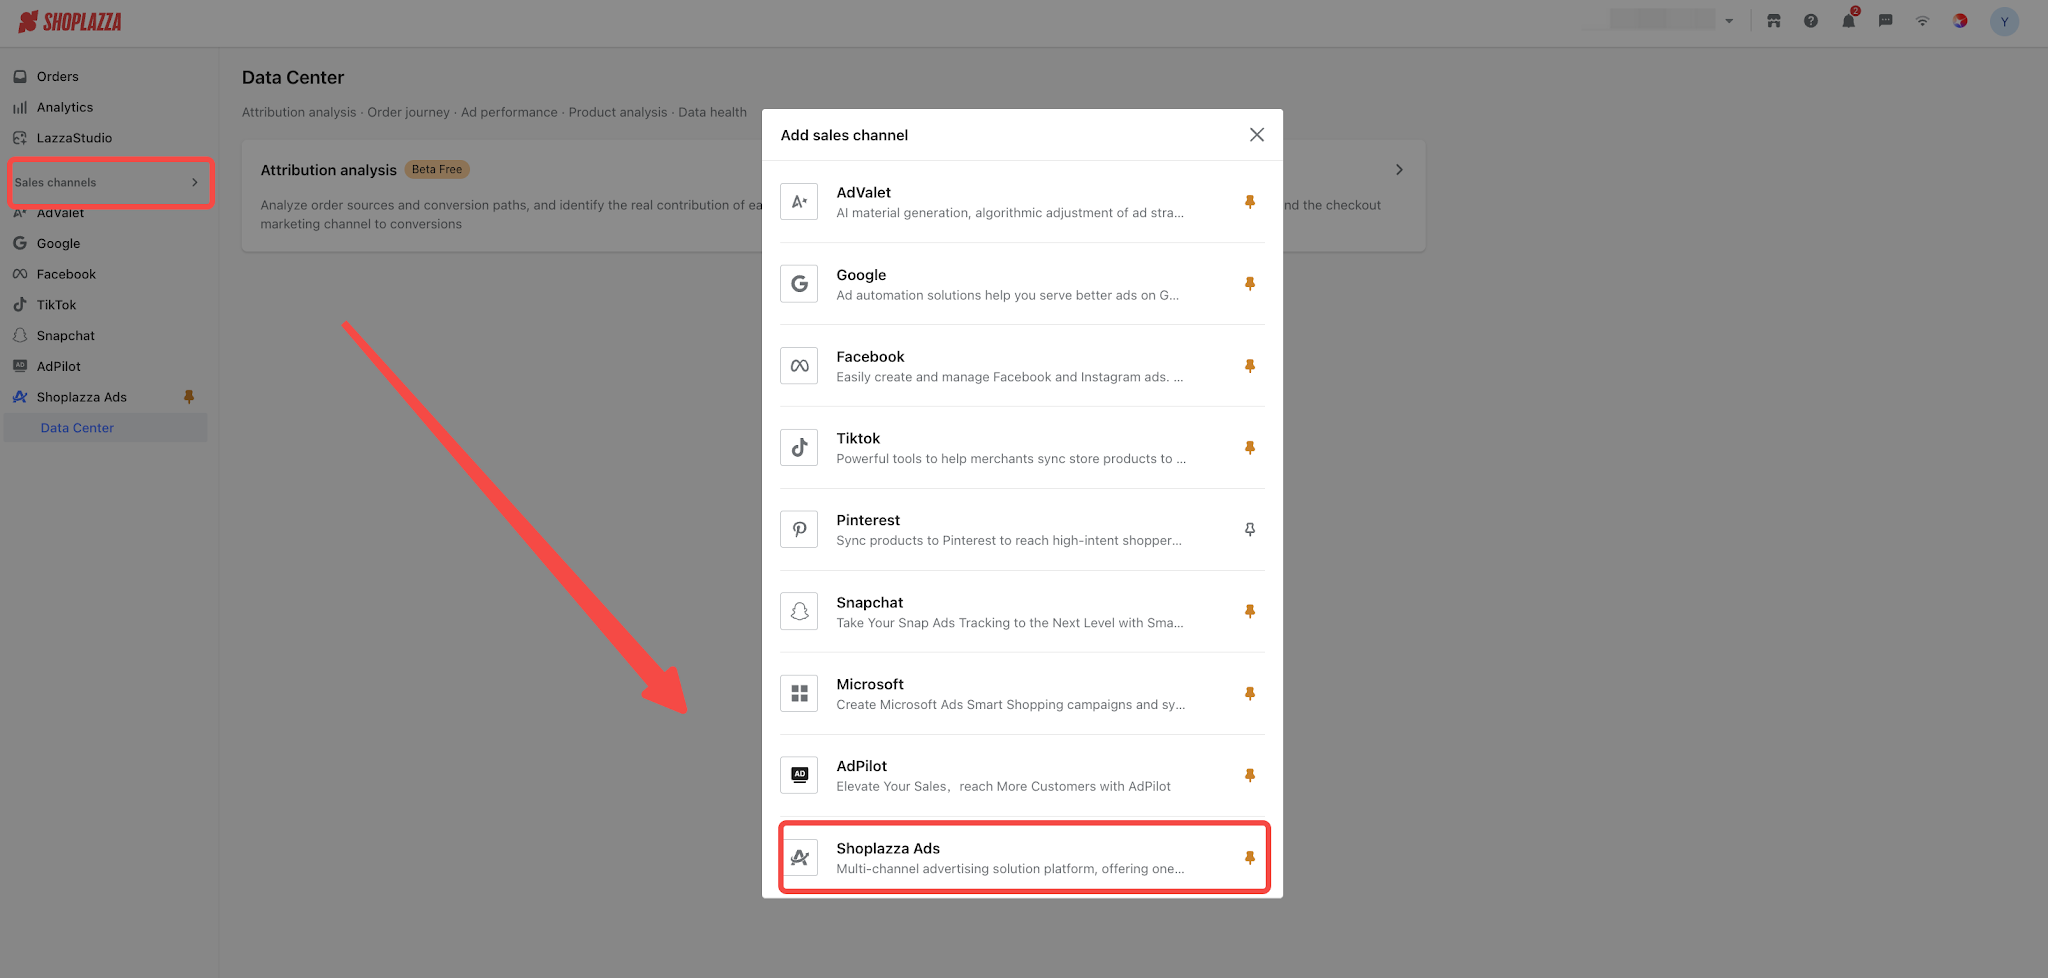Open the storefront icon in header

point(1774,21)
